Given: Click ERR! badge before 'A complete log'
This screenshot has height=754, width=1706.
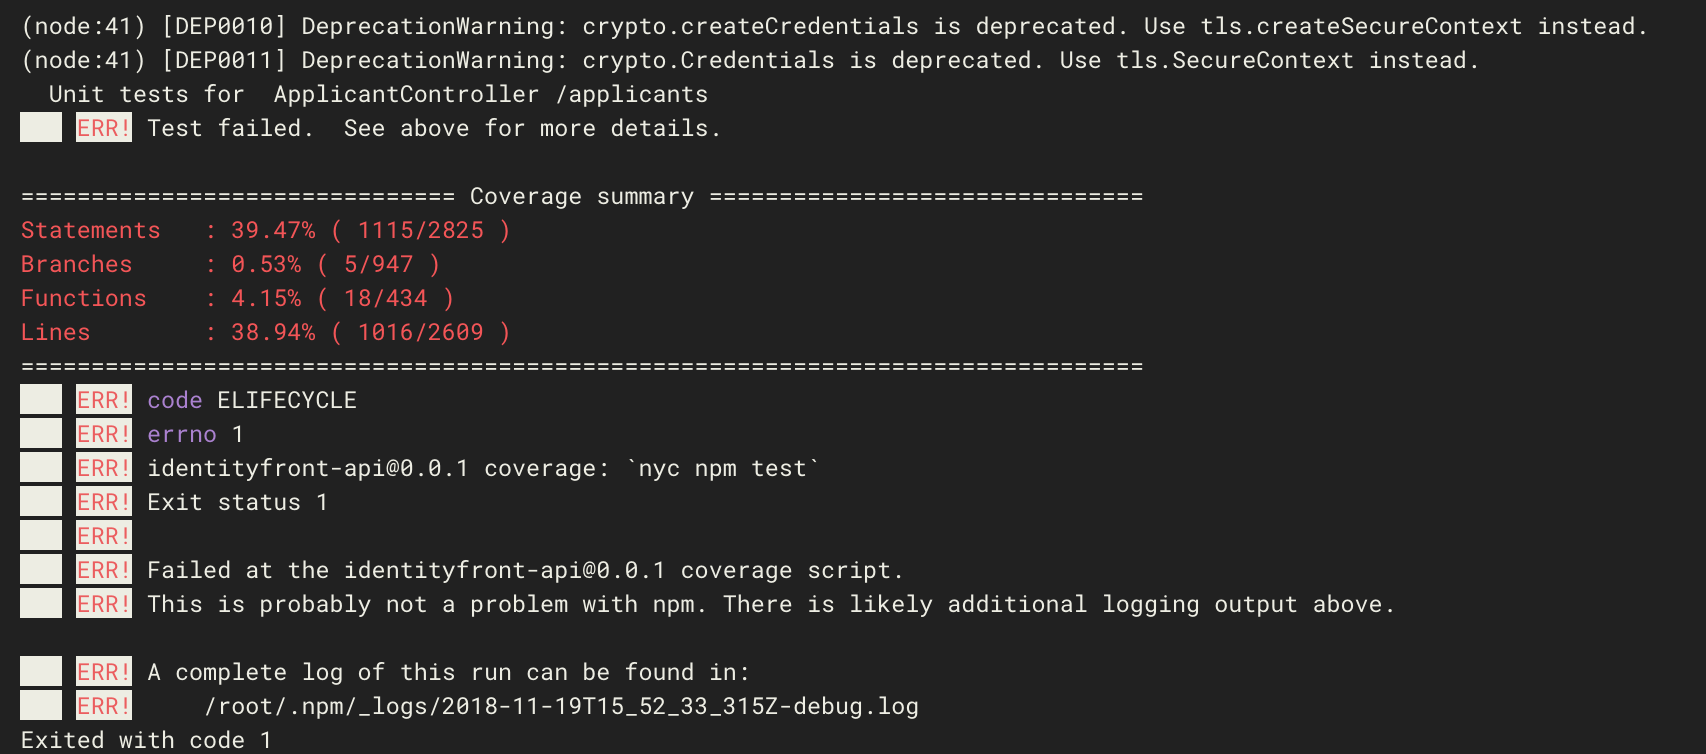Looking at the screenshot, I should [x=104, y=672].
